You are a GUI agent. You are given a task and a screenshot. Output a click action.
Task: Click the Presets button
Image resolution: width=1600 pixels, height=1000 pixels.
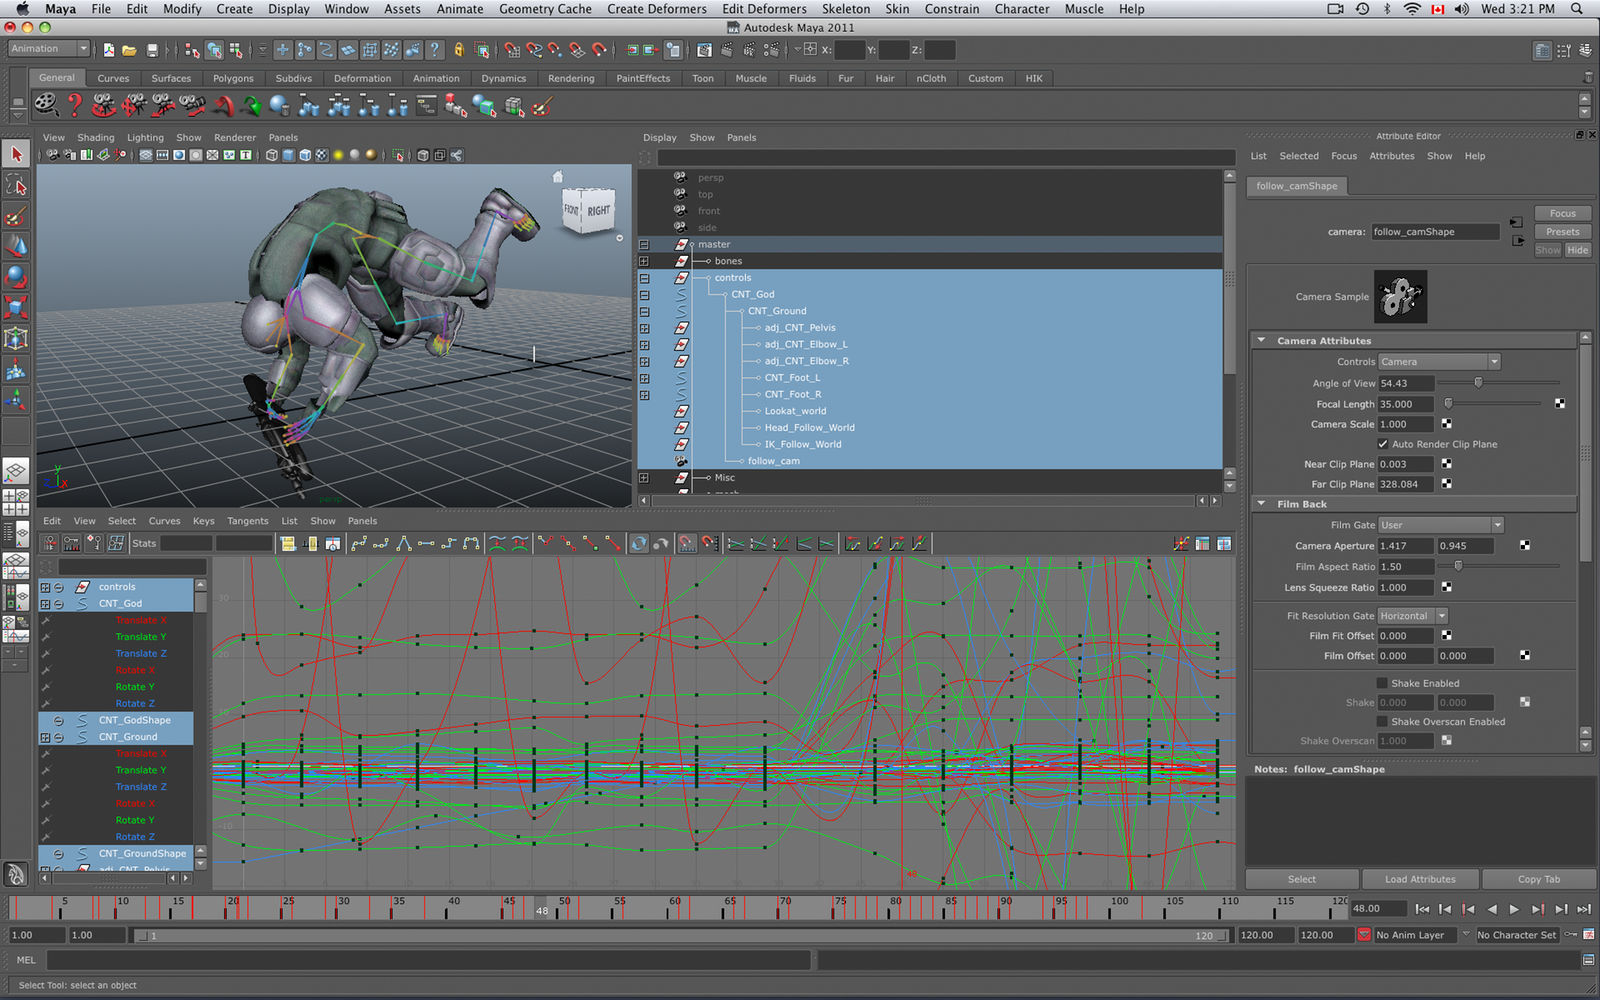(x=1563, y=232)
